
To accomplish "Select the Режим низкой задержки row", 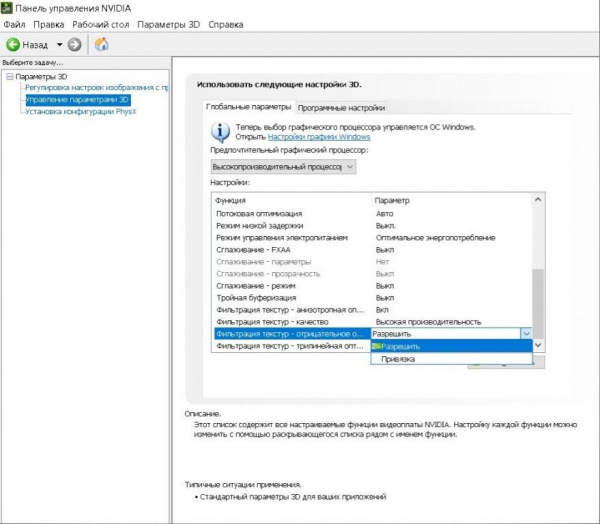I will coord(371,226).
